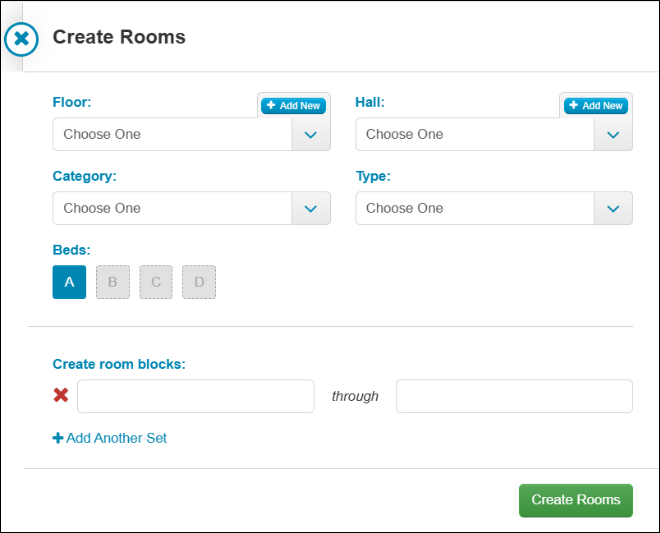Close the Create Rooms dialog
Image resolution: width=660 pixels, height=533 pixels.
[21, 39]
